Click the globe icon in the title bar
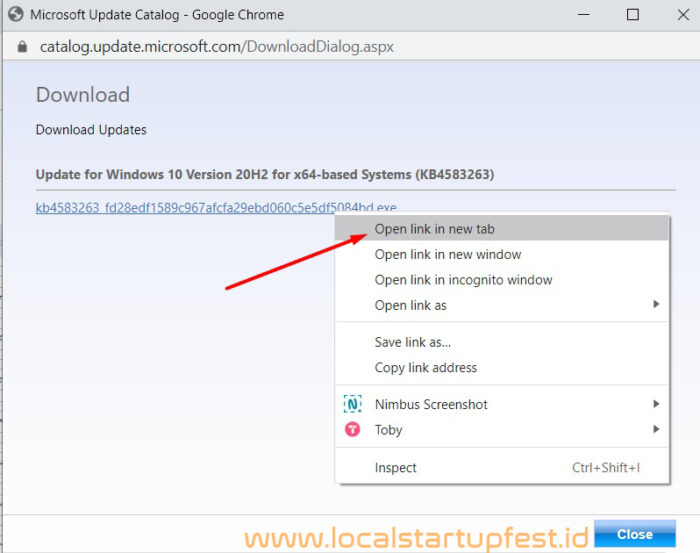Screen dimensions: 700x553 (16, 14)
